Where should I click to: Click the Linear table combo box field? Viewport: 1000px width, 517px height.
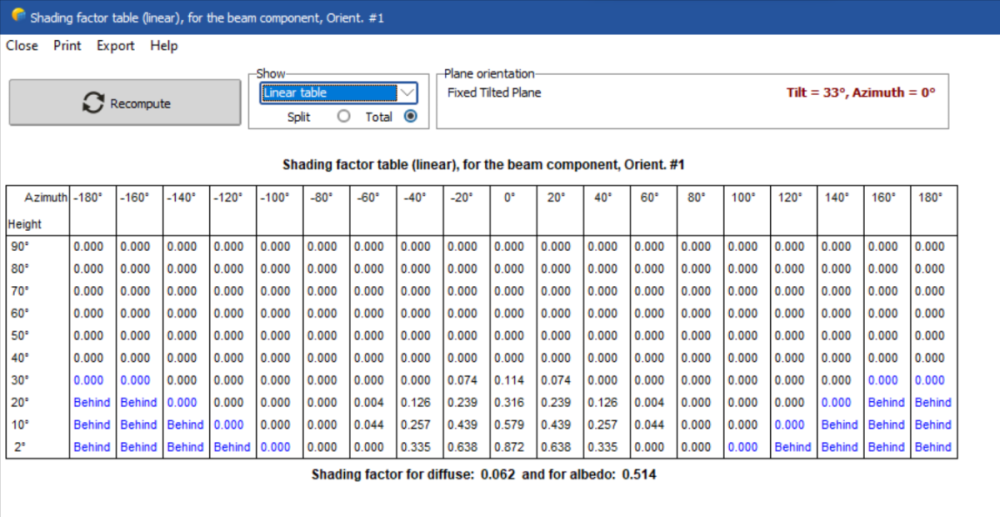[328, 93]
